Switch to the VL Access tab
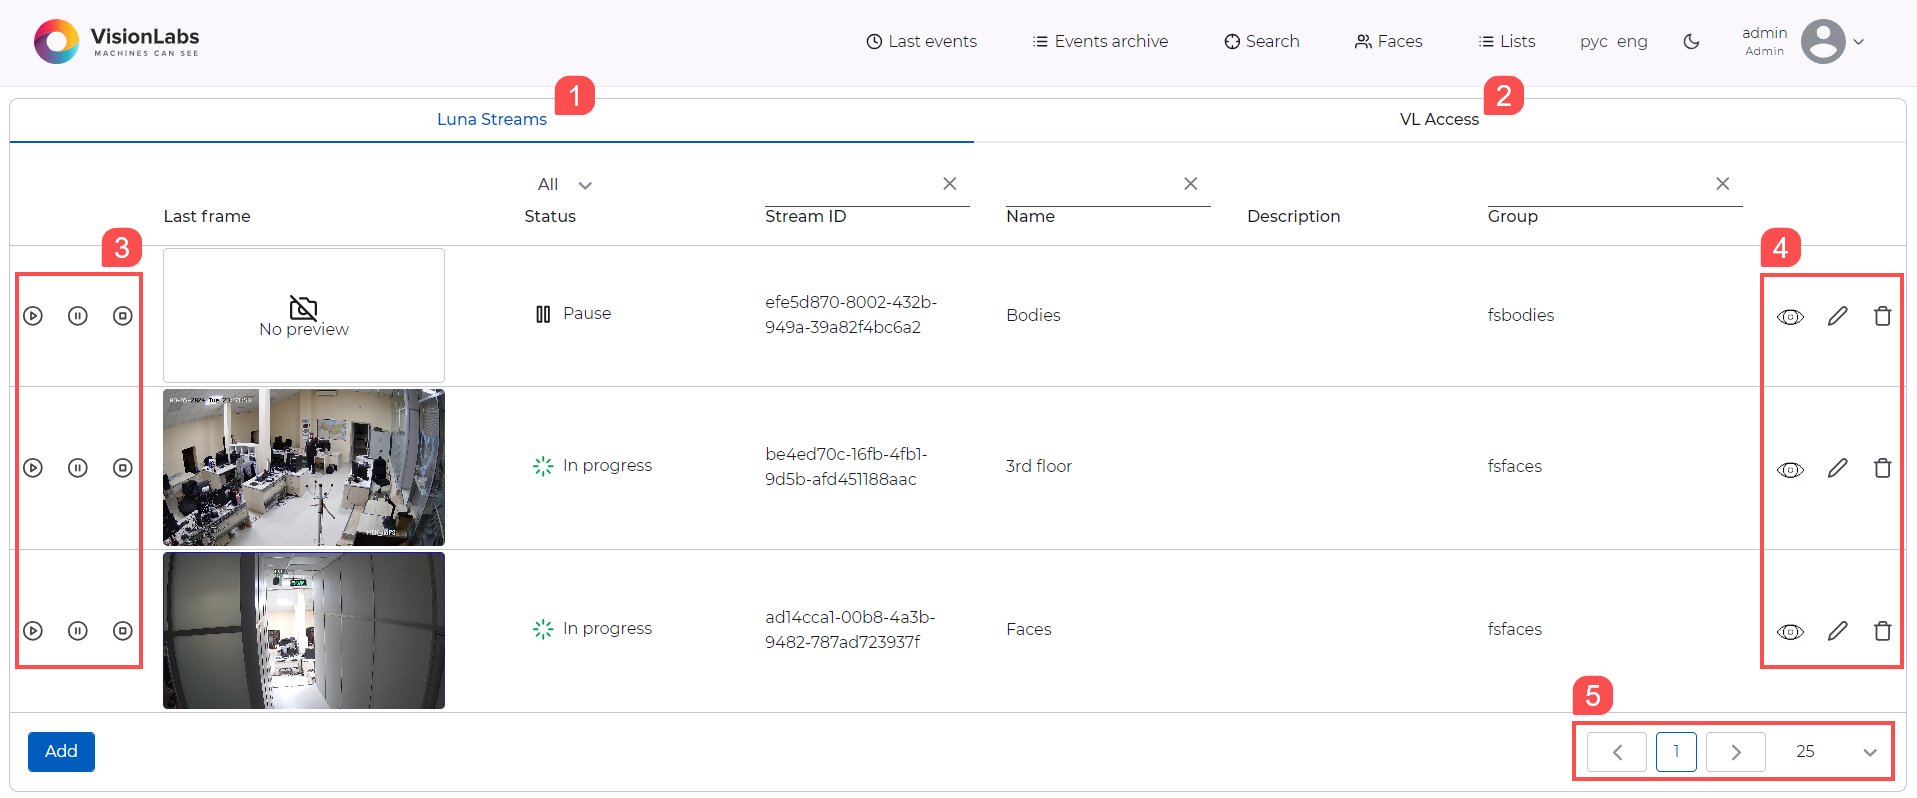Image resolution: width=1917 pixels, height=798 pixels. [1439, 120]
